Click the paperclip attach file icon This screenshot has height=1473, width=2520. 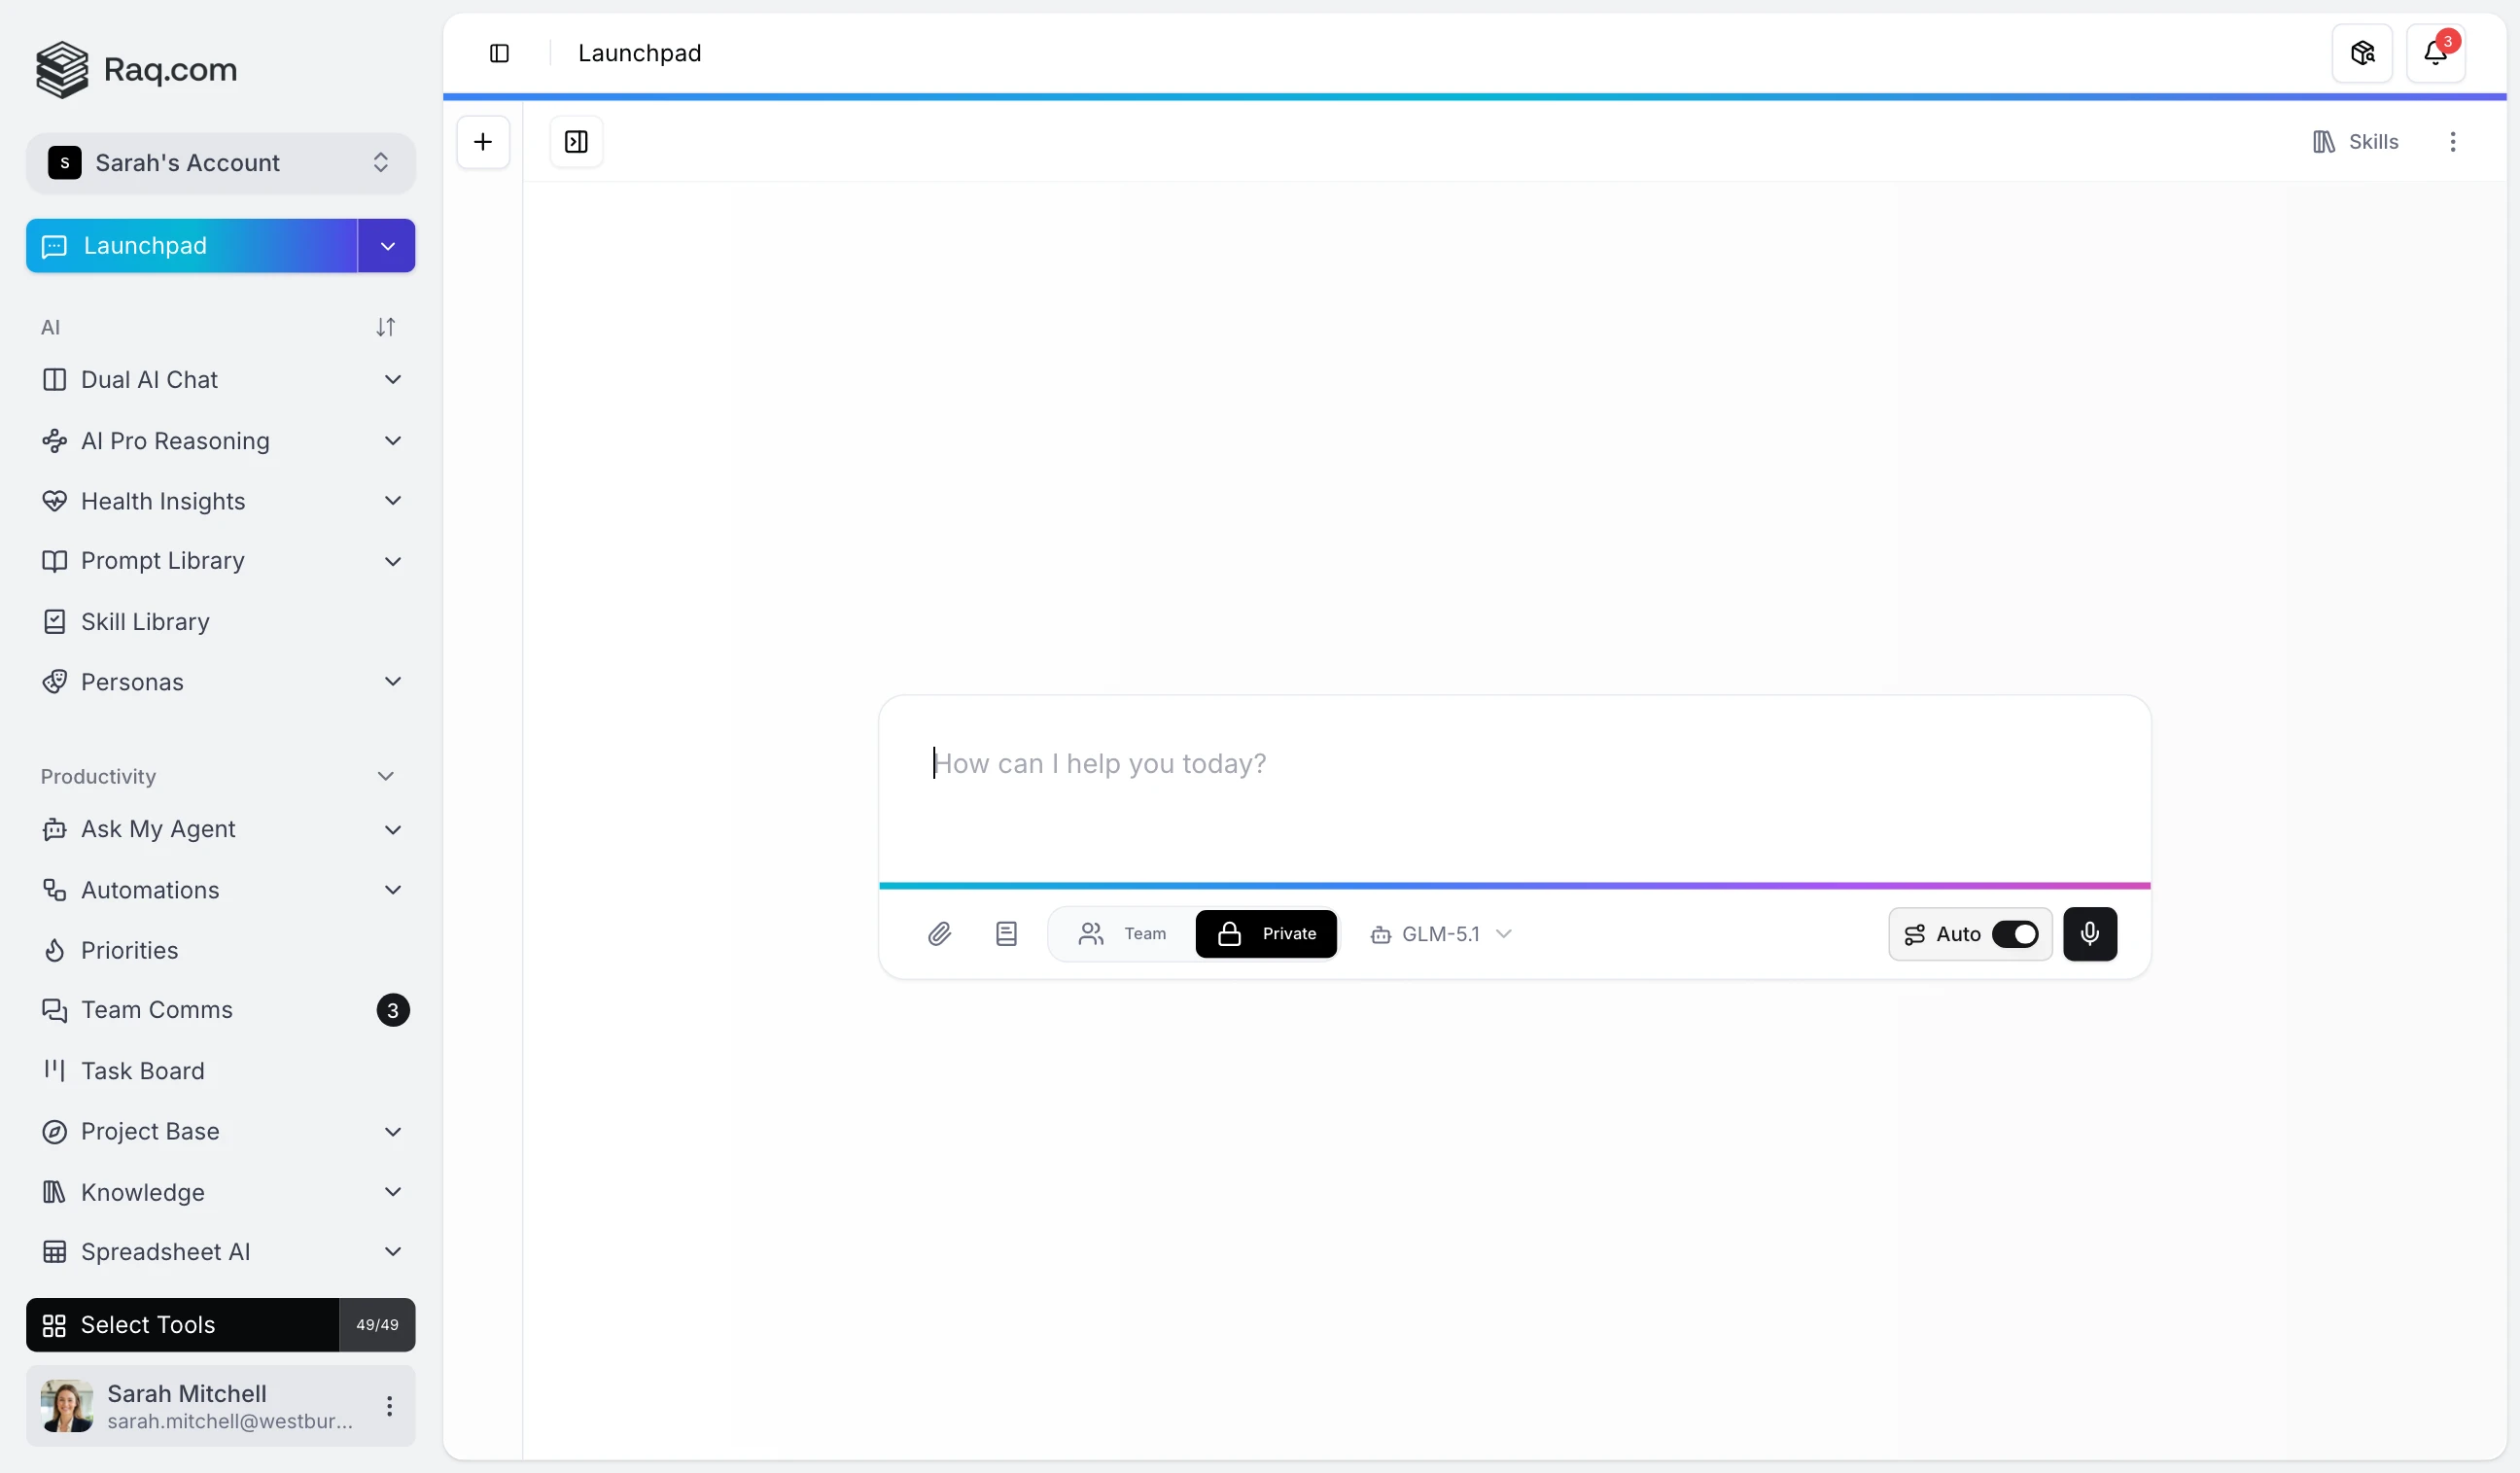939,933
